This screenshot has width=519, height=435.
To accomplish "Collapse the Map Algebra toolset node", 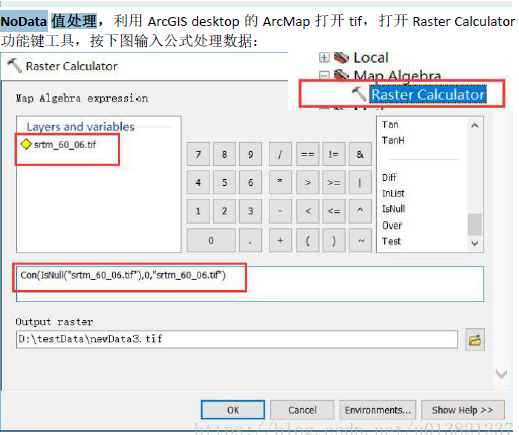I will 324,75.
